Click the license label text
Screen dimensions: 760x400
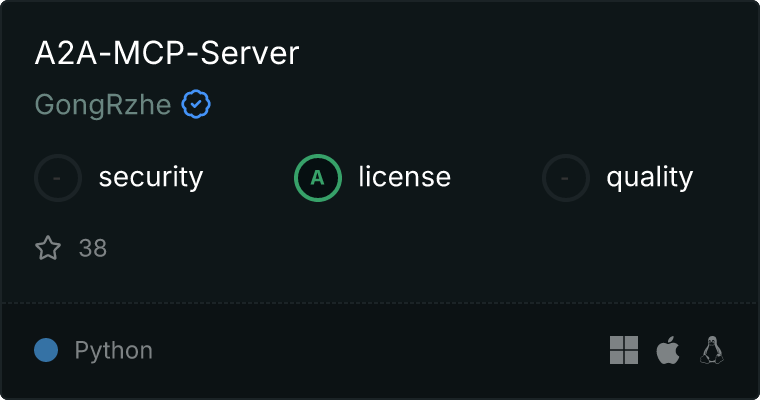(405, 176)
